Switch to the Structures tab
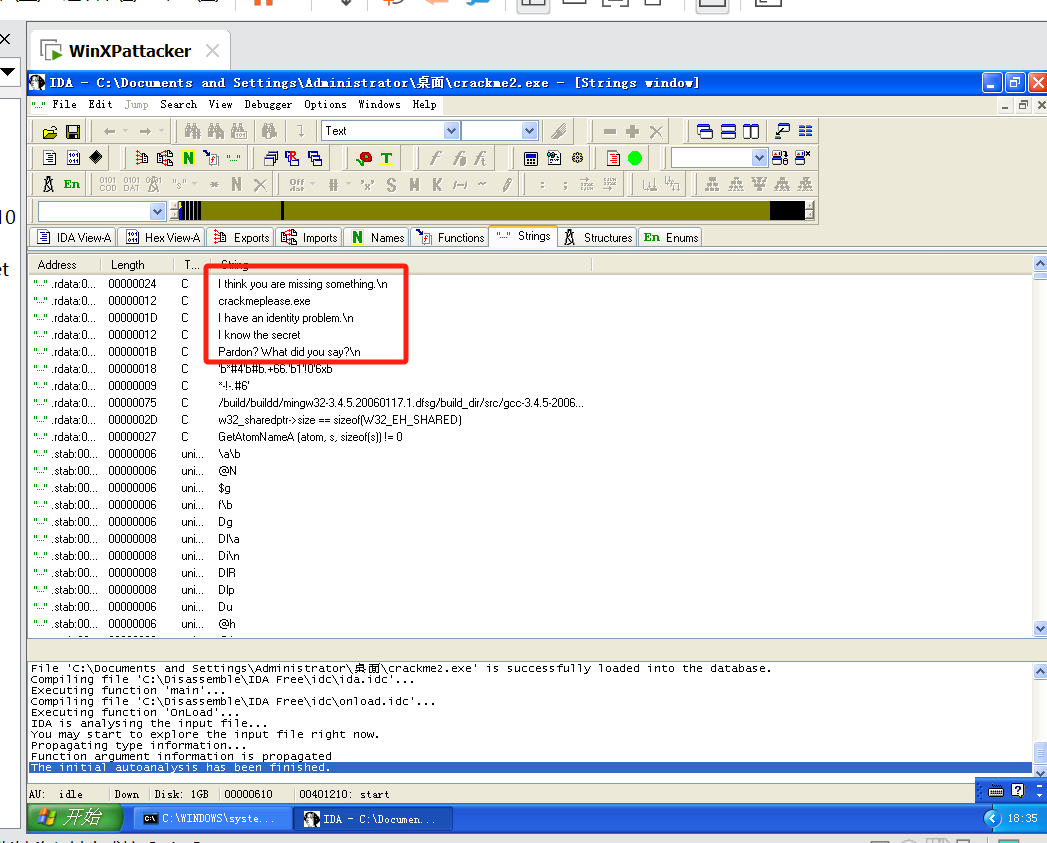Viewport: 1047px width, 843px height. (598, 237)
